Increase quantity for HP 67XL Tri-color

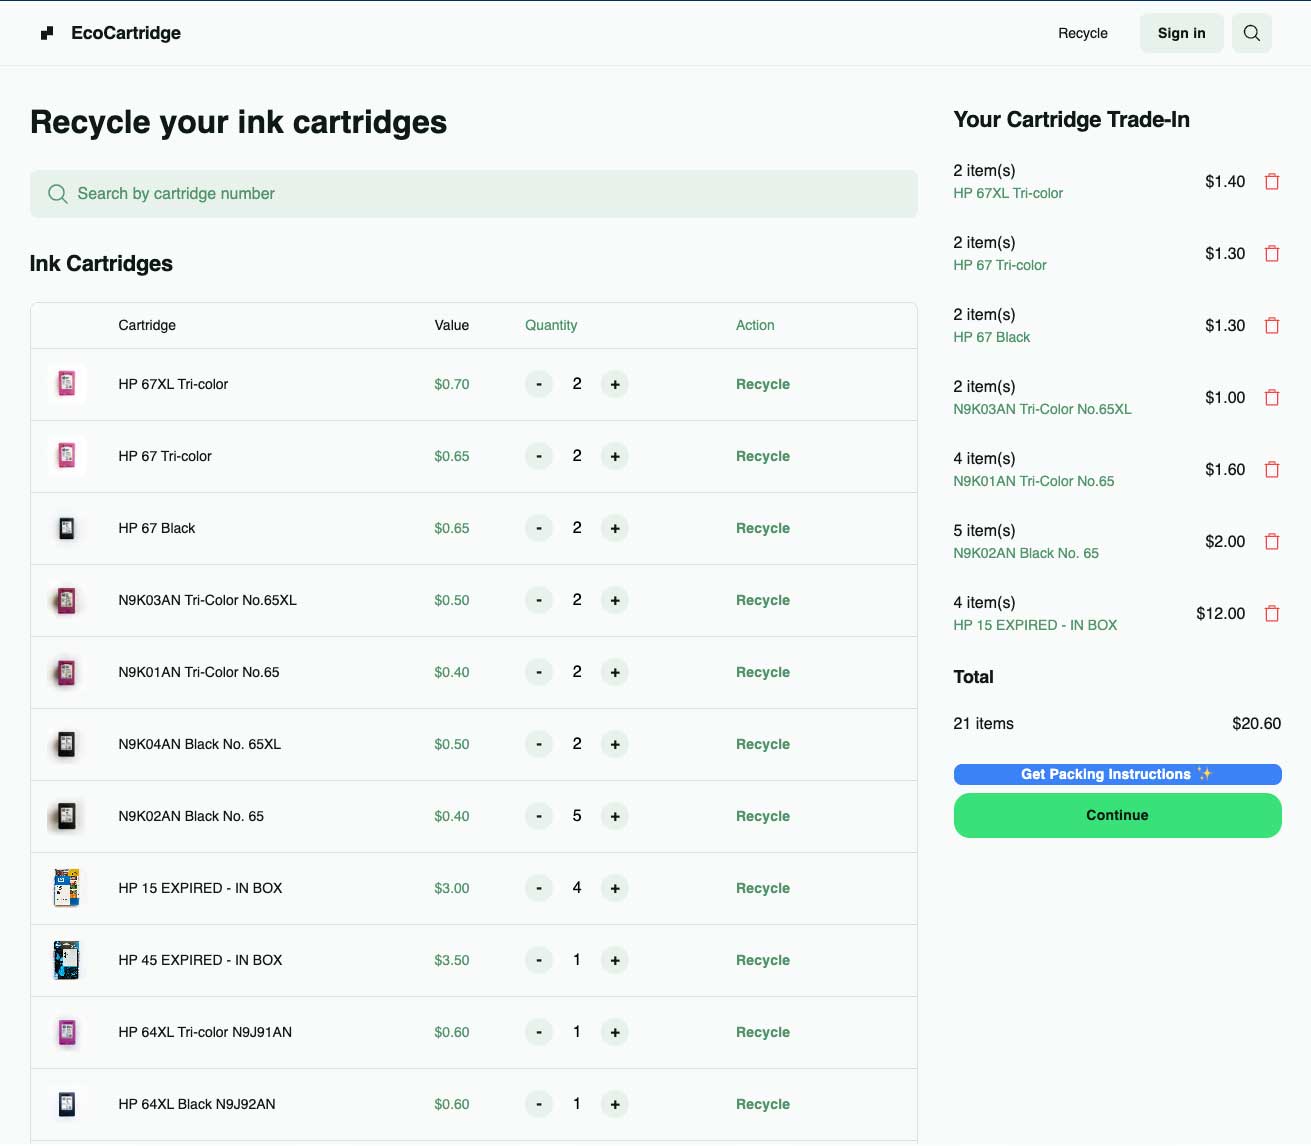[615, 385]
